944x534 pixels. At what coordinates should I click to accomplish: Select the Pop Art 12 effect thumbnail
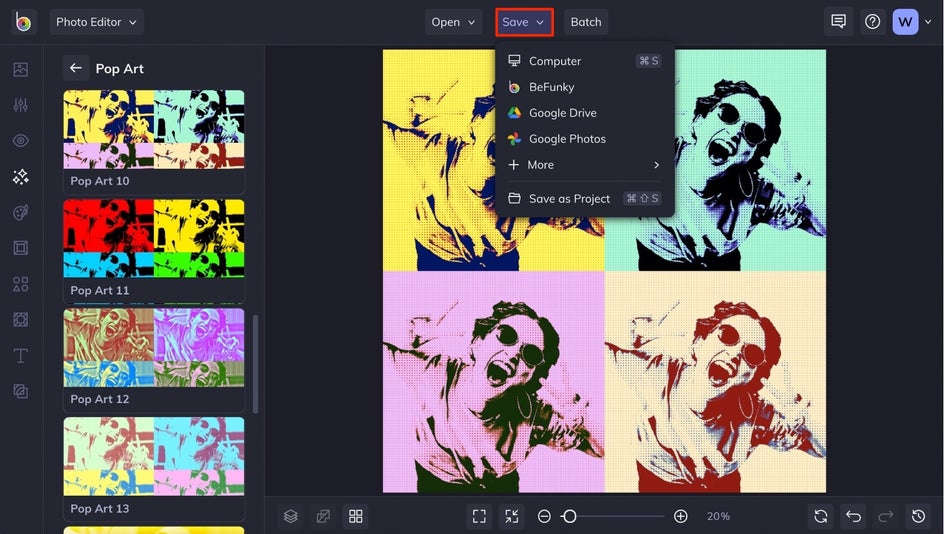tap(154, 347)
